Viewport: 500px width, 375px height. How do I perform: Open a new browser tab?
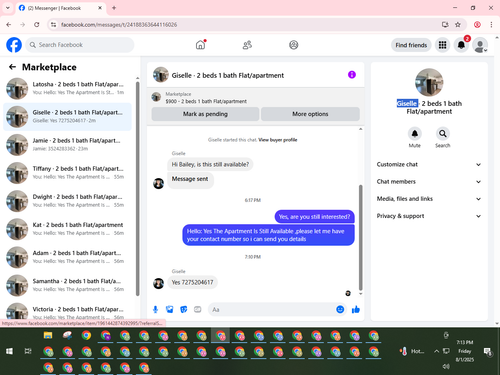pyautogui.click(x=114, y=8)
